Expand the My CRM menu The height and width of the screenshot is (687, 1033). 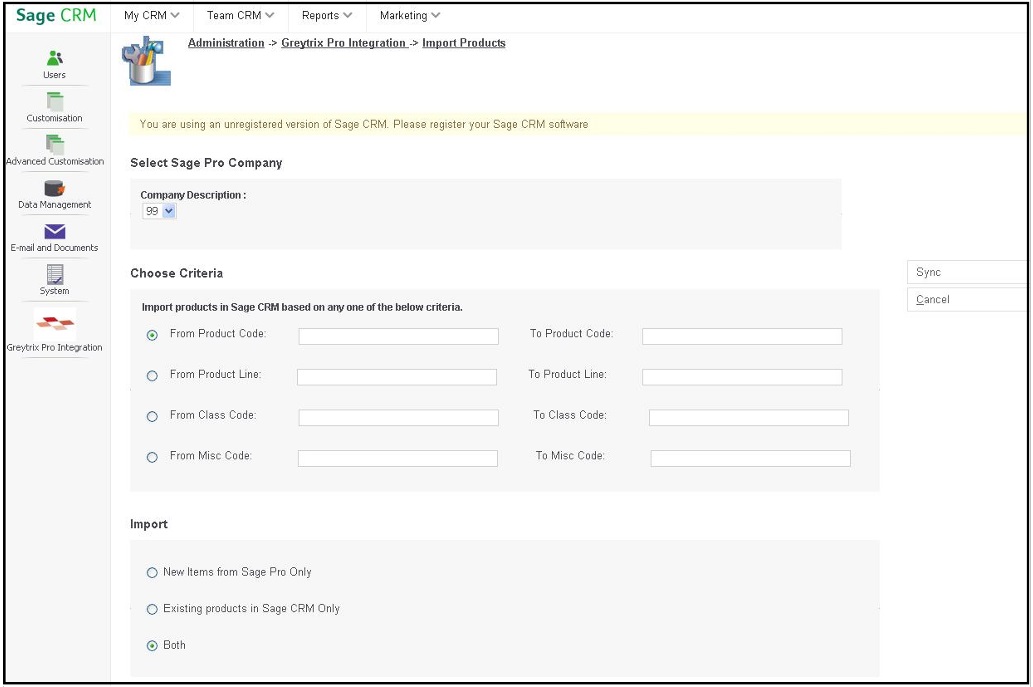pyautogui.click(x=152, y=15)
